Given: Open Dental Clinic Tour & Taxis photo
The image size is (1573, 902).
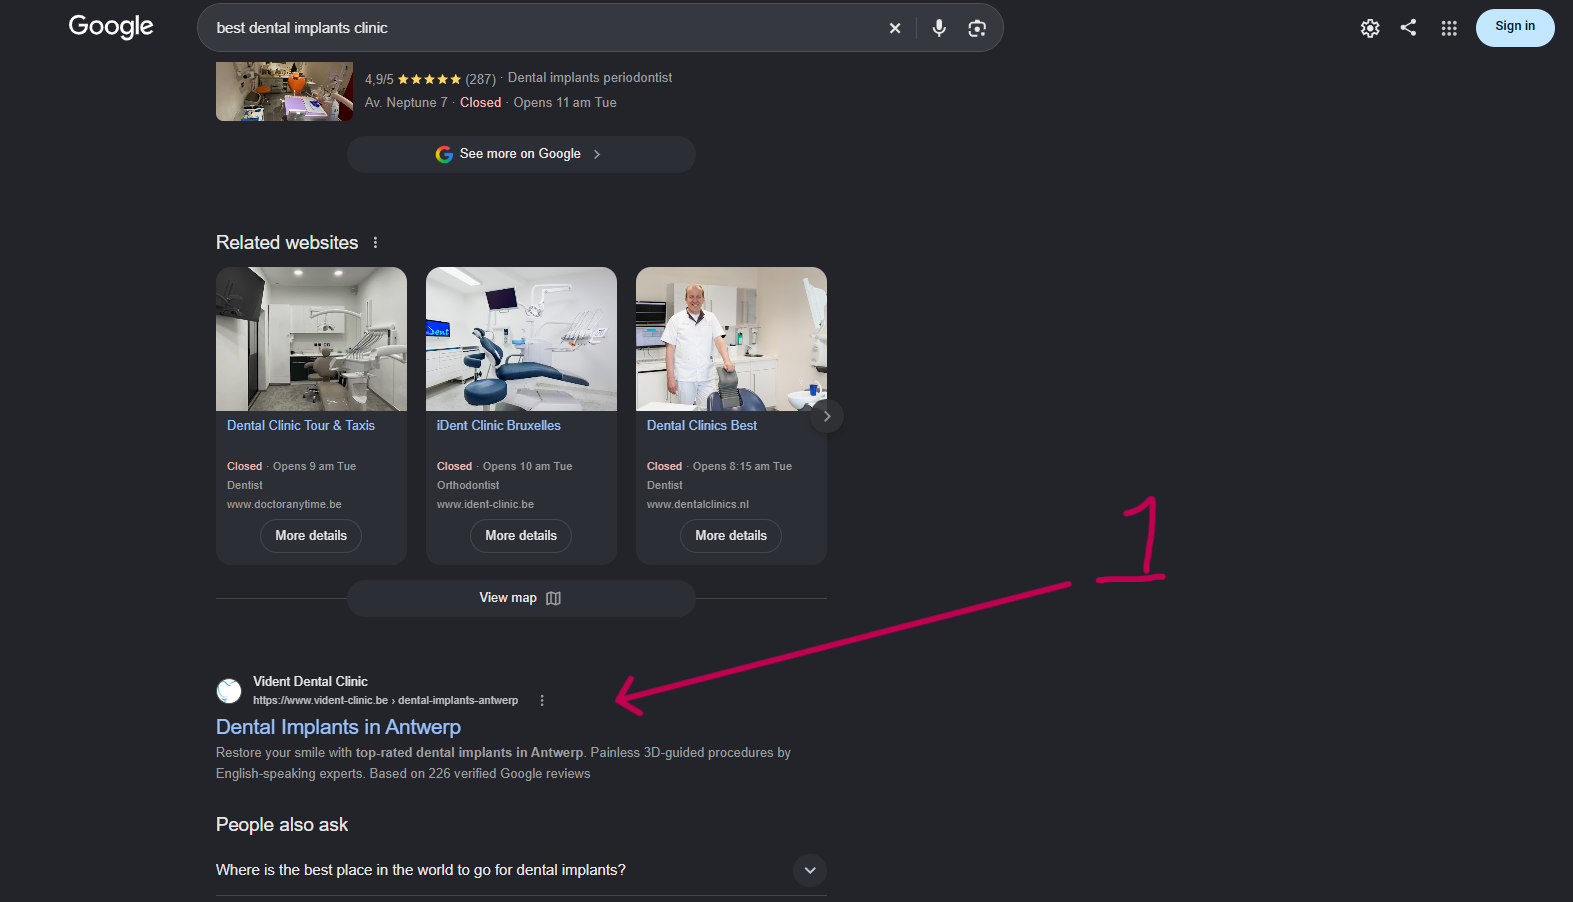Looking at the screenshot, I should tap(311, 339).
